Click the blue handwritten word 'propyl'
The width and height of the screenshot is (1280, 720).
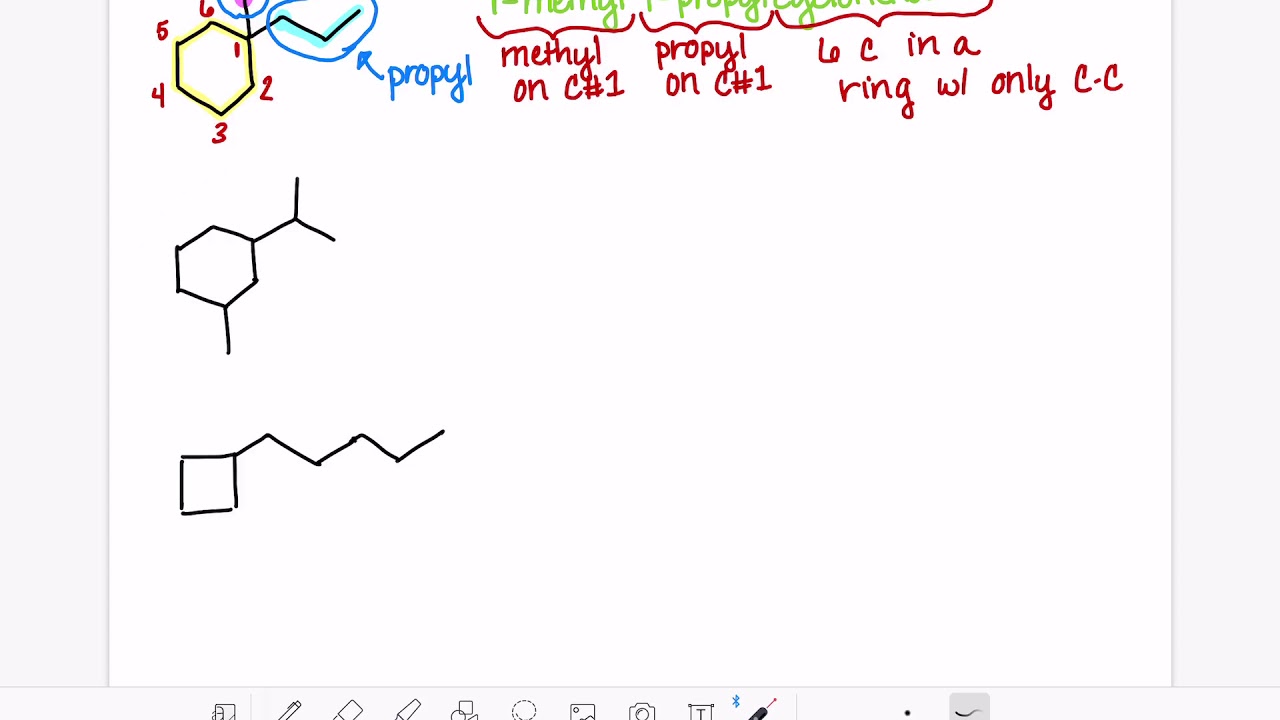429,77
